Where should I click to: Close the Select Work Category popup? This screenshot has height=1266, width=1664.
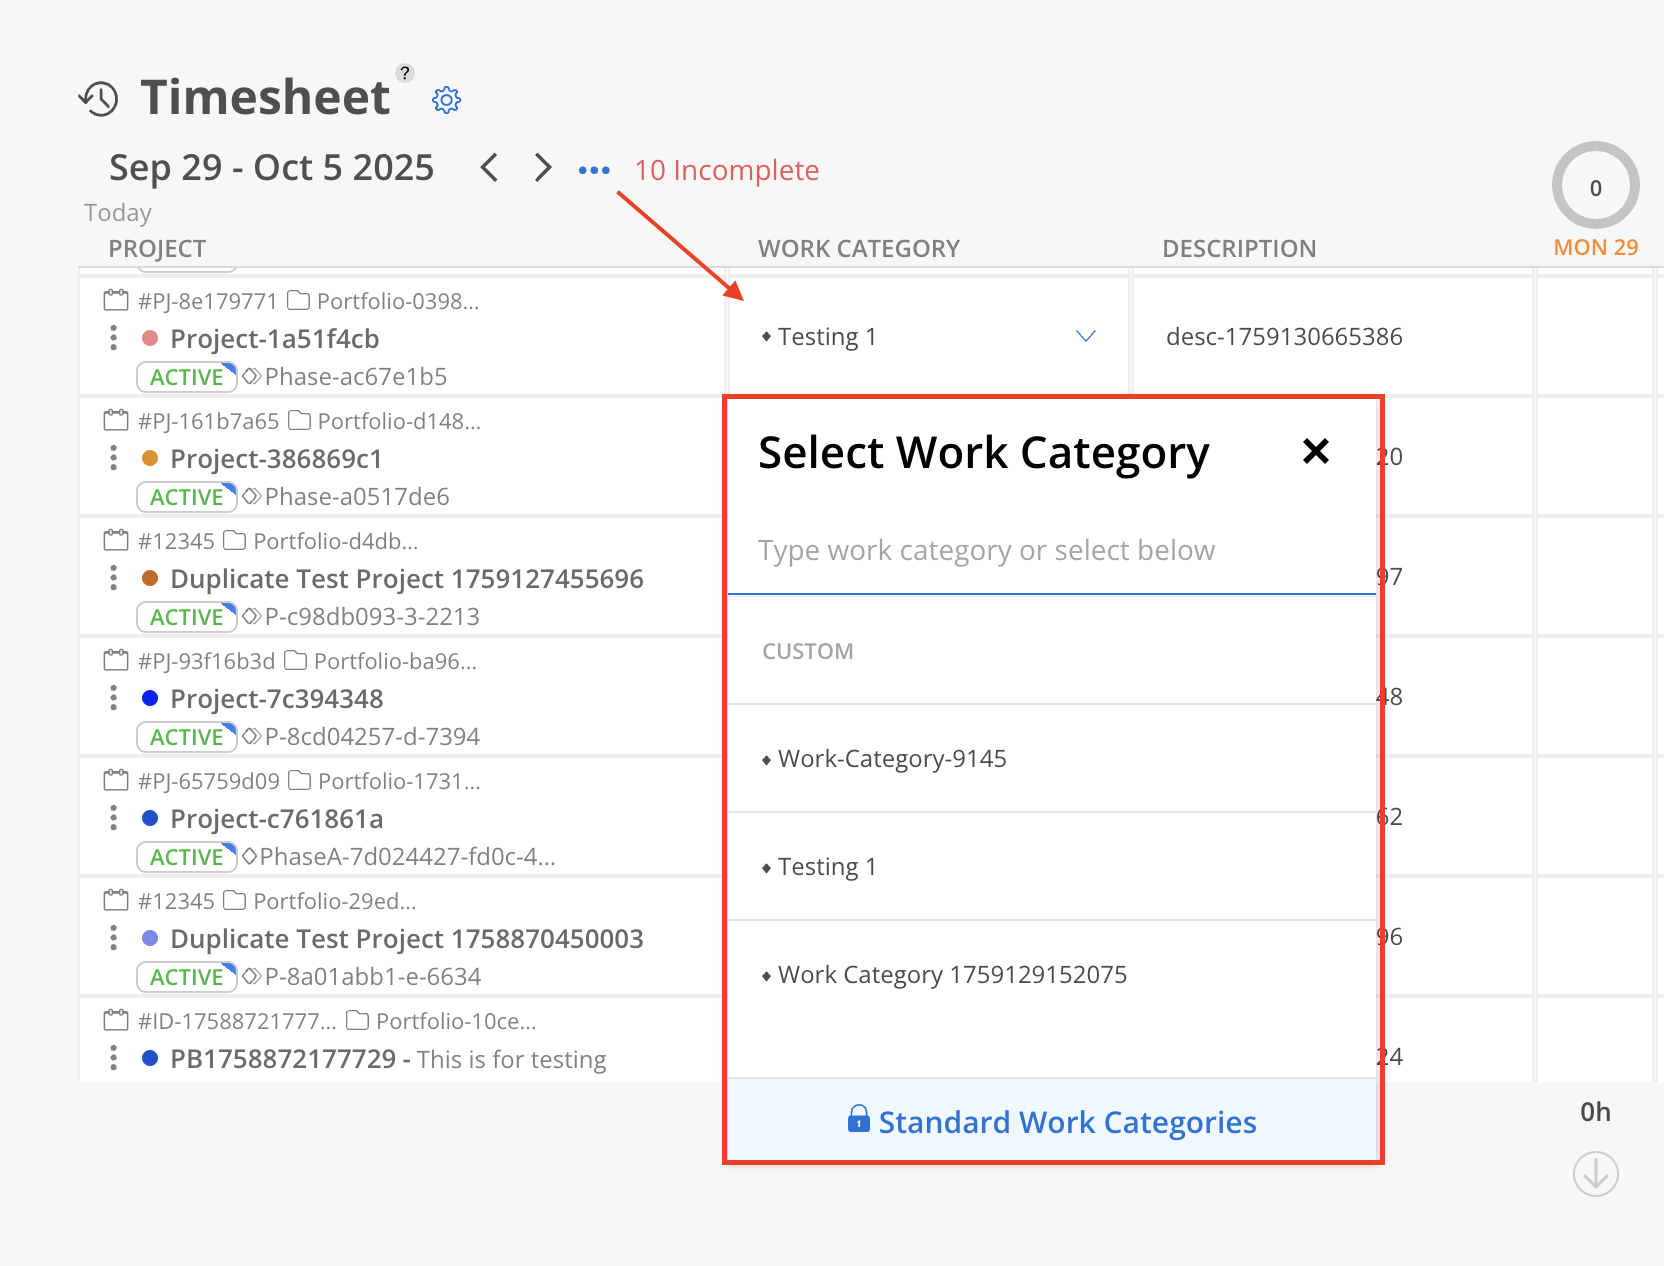tap(1316, 452)
